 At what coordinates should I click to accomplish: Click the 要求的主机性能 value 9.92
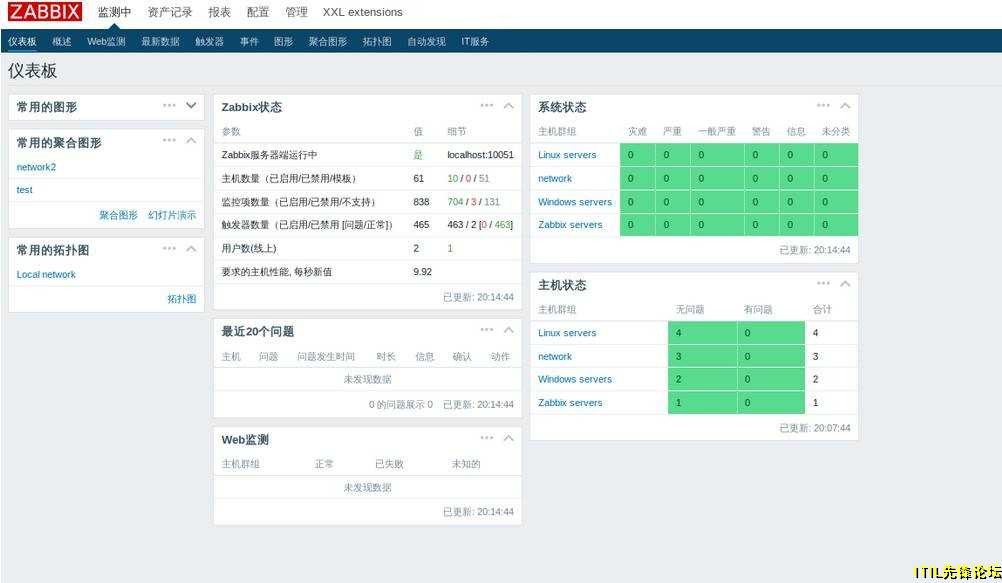422,272
